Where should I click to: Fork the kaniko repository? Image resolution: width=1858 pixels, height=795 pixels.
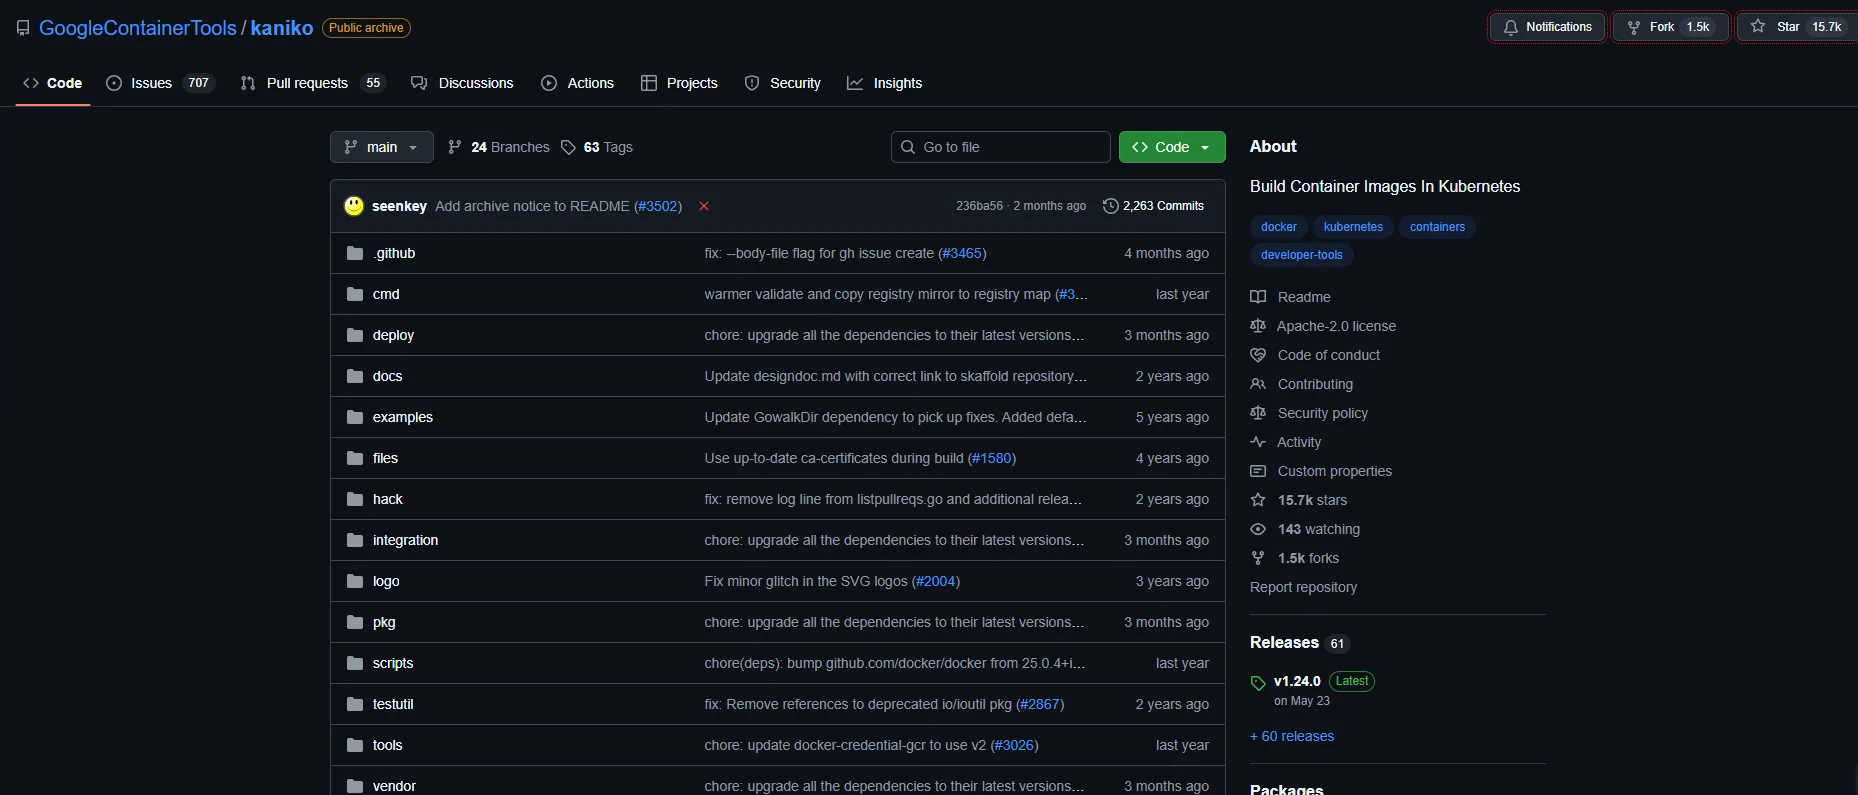coord(1670,27)
